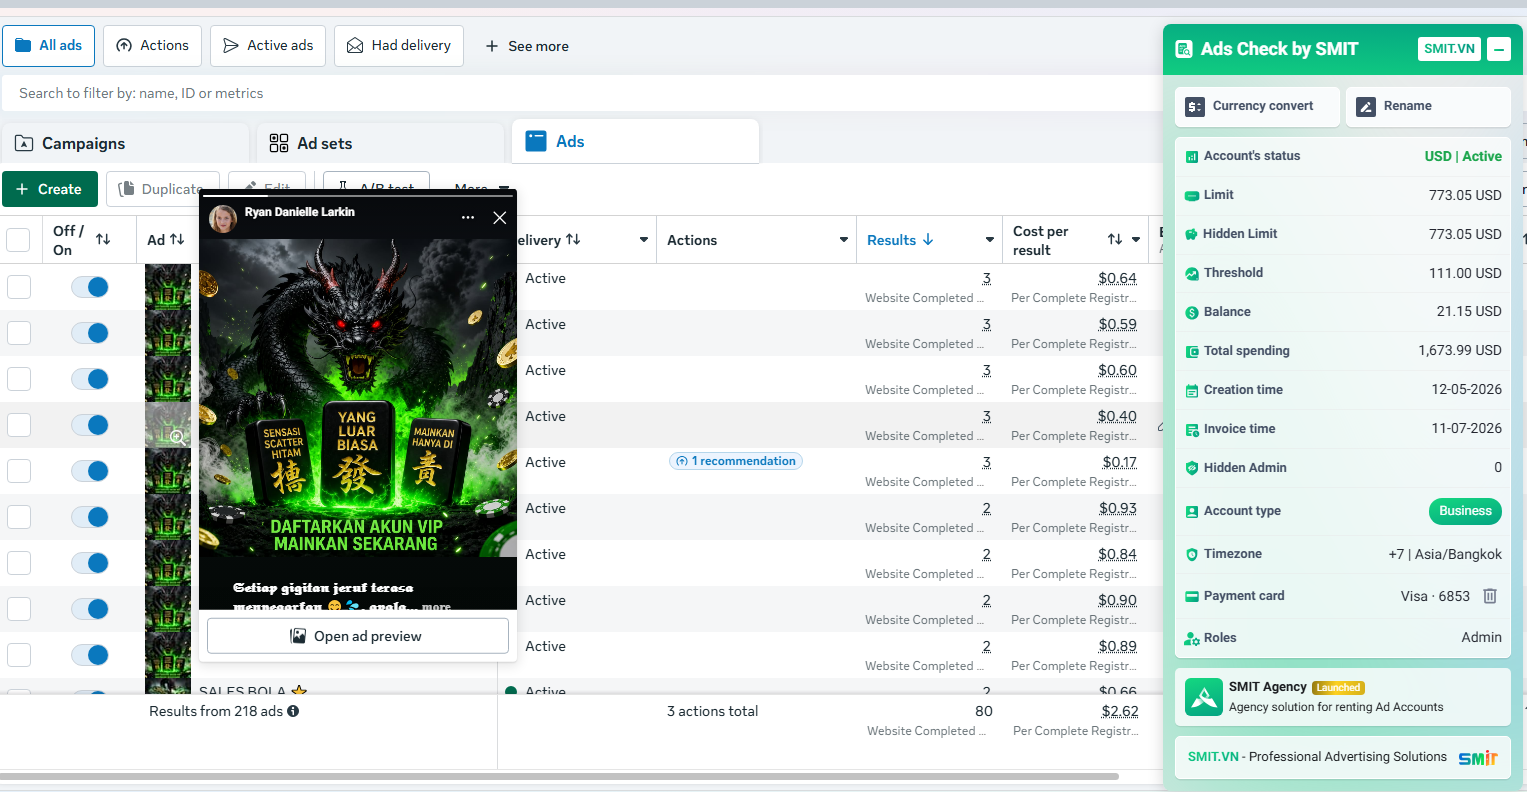Click the Ads Check by SMIT logo icon

click(x=1184, y=49)
